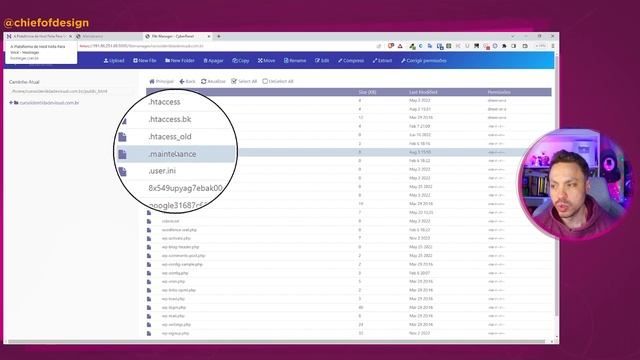Click the Unselect All checkbox option
This screenshot has height=360, width=640.
coord(278,81)
